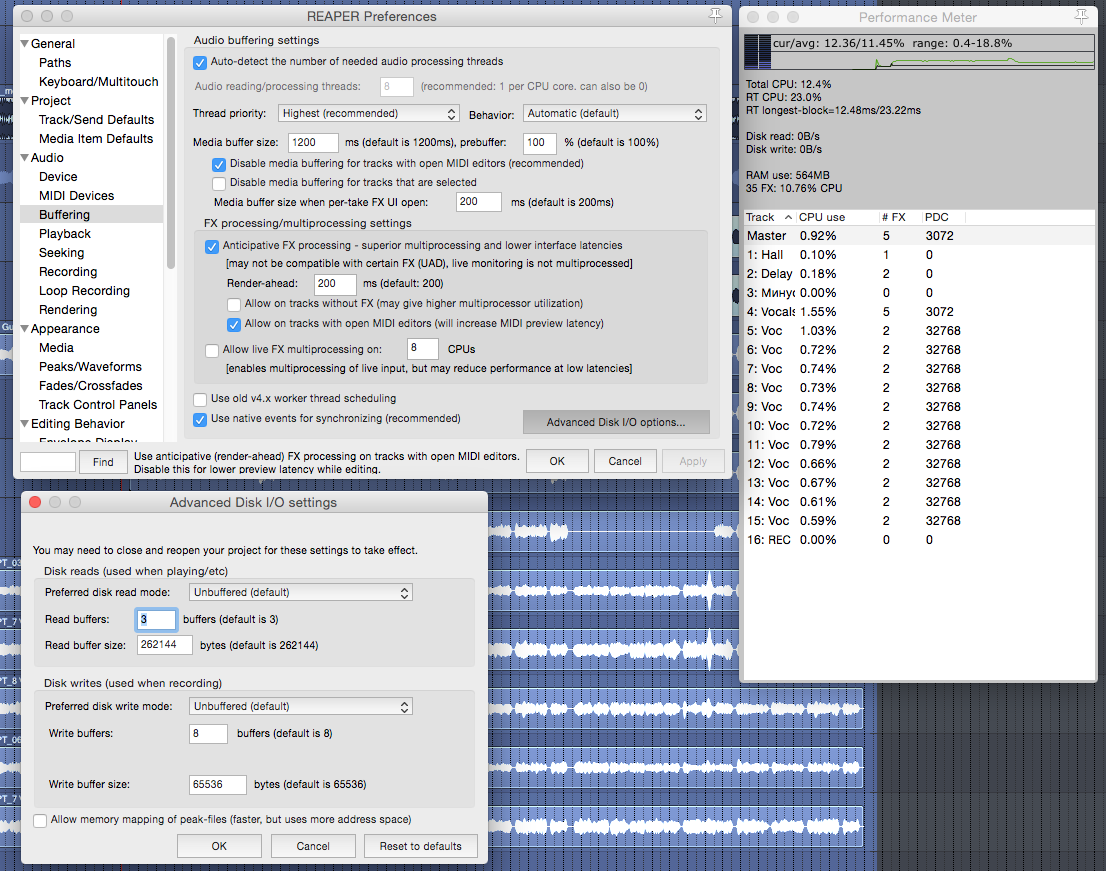Select Seeking preferences page

tap(61, 253)
